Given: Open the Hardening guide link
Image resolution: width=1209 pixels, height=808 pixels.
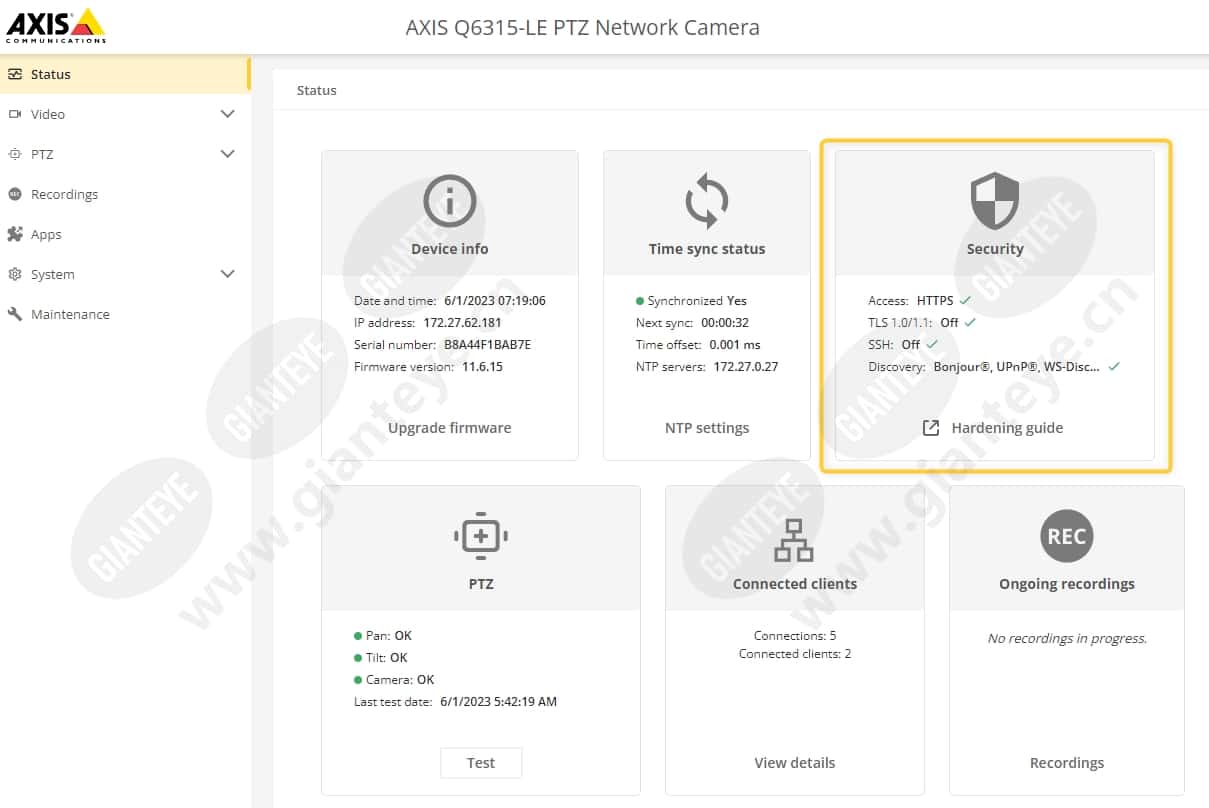Looking at the screenshot, I should [1007, 428].
